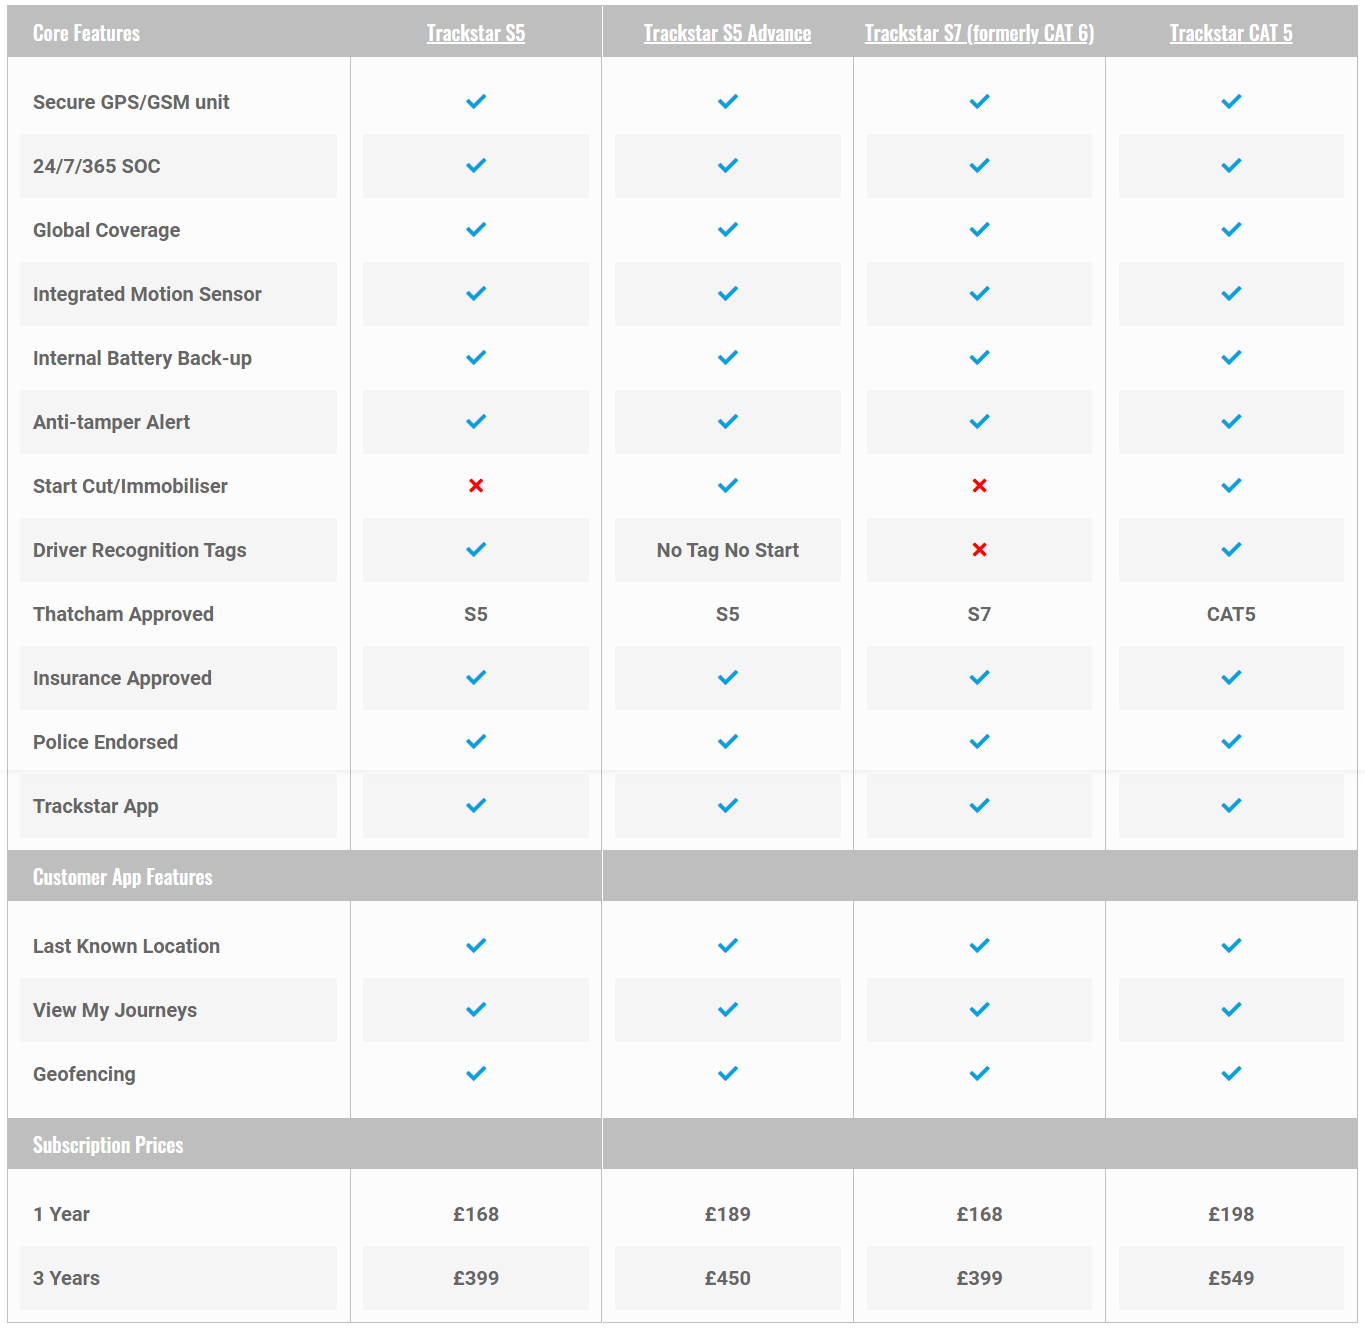The height and width of the screenshot is (1331, 1365).
Task: Open the Trackstar S5 product link
Action: [x=476, y=33]
